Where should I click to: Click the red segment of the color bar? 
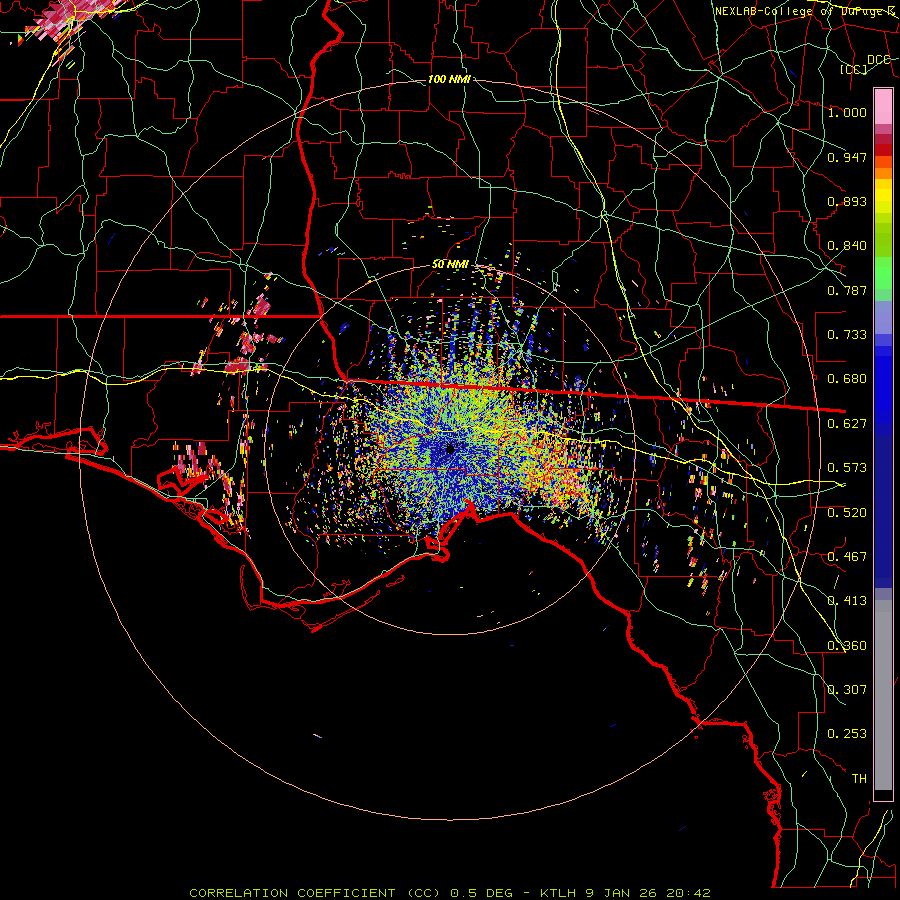pos(883,150)
